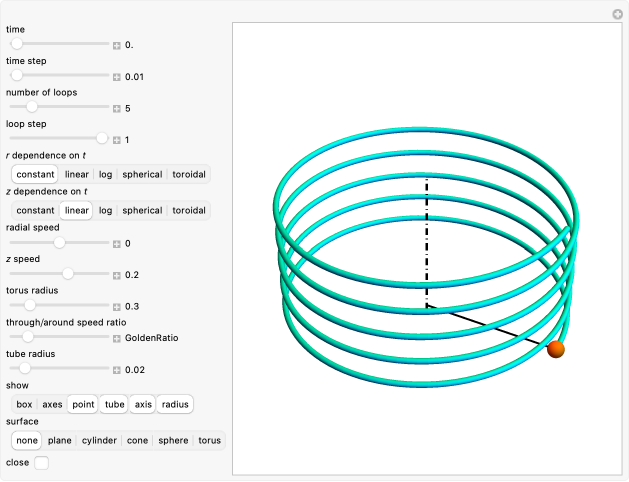Toggle box in the show options
The image size is (629, 482).
[24, 404]
